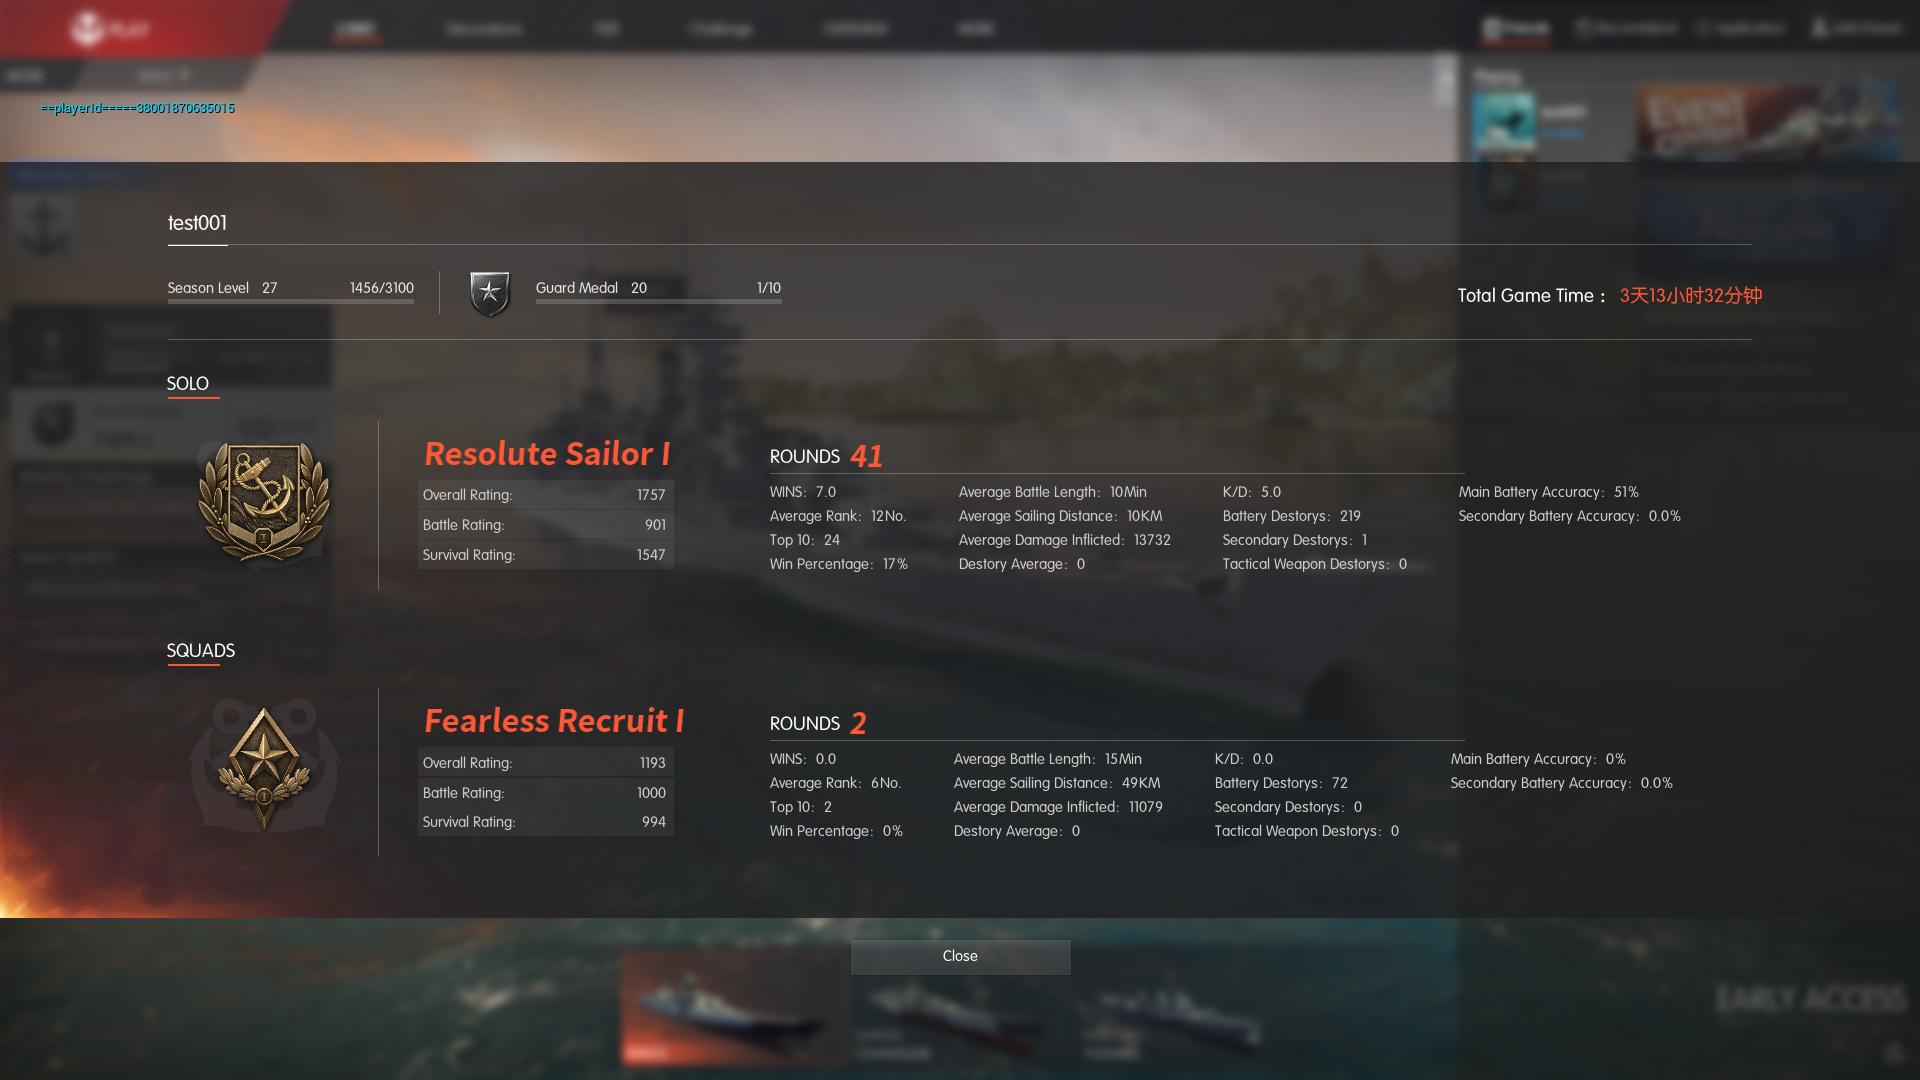Image resolution: width=1920 pixels, height=1080 pixels.
Task: Click SOLO Average Rank 12No. stat
Action: tap(838, 516)
